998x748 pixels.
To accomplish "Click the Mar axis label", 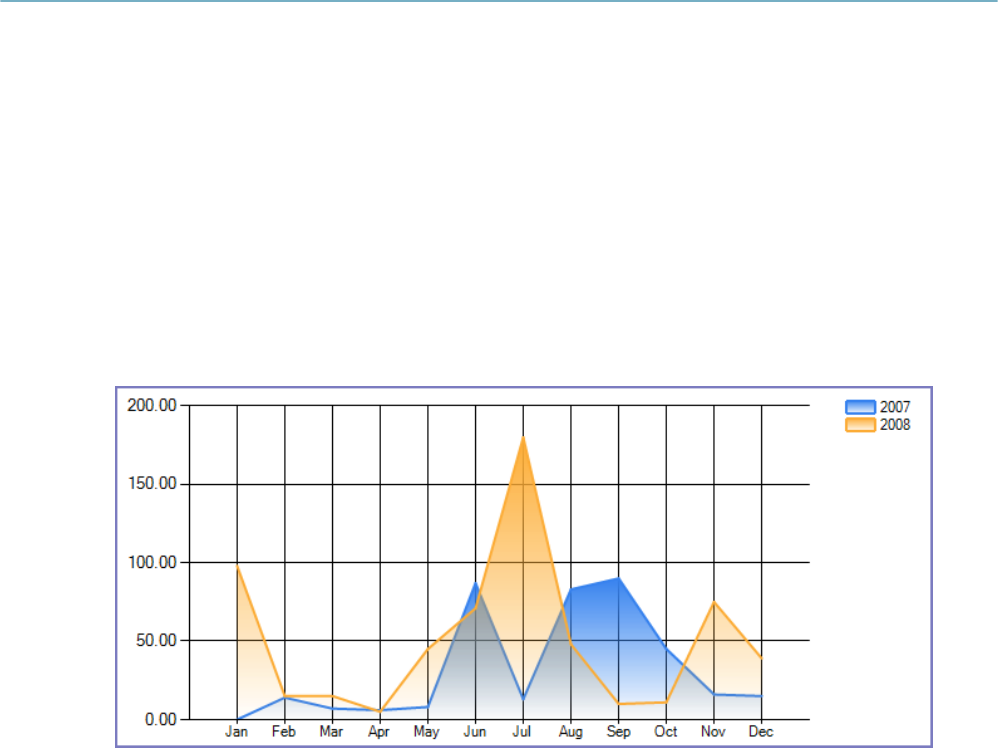I will point(331,731).
